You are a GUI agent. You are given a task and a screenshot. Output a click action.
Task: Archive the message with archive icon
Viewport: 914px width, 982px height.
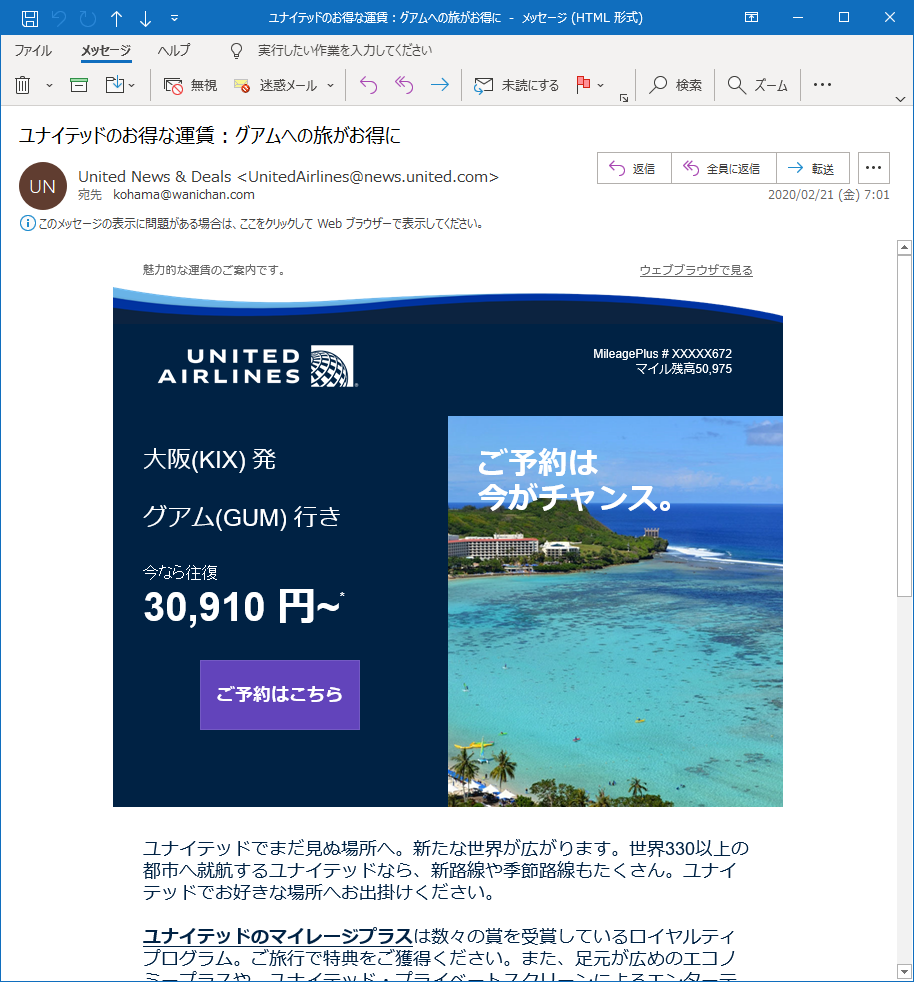pyautogui.click(x=79, y=85)
